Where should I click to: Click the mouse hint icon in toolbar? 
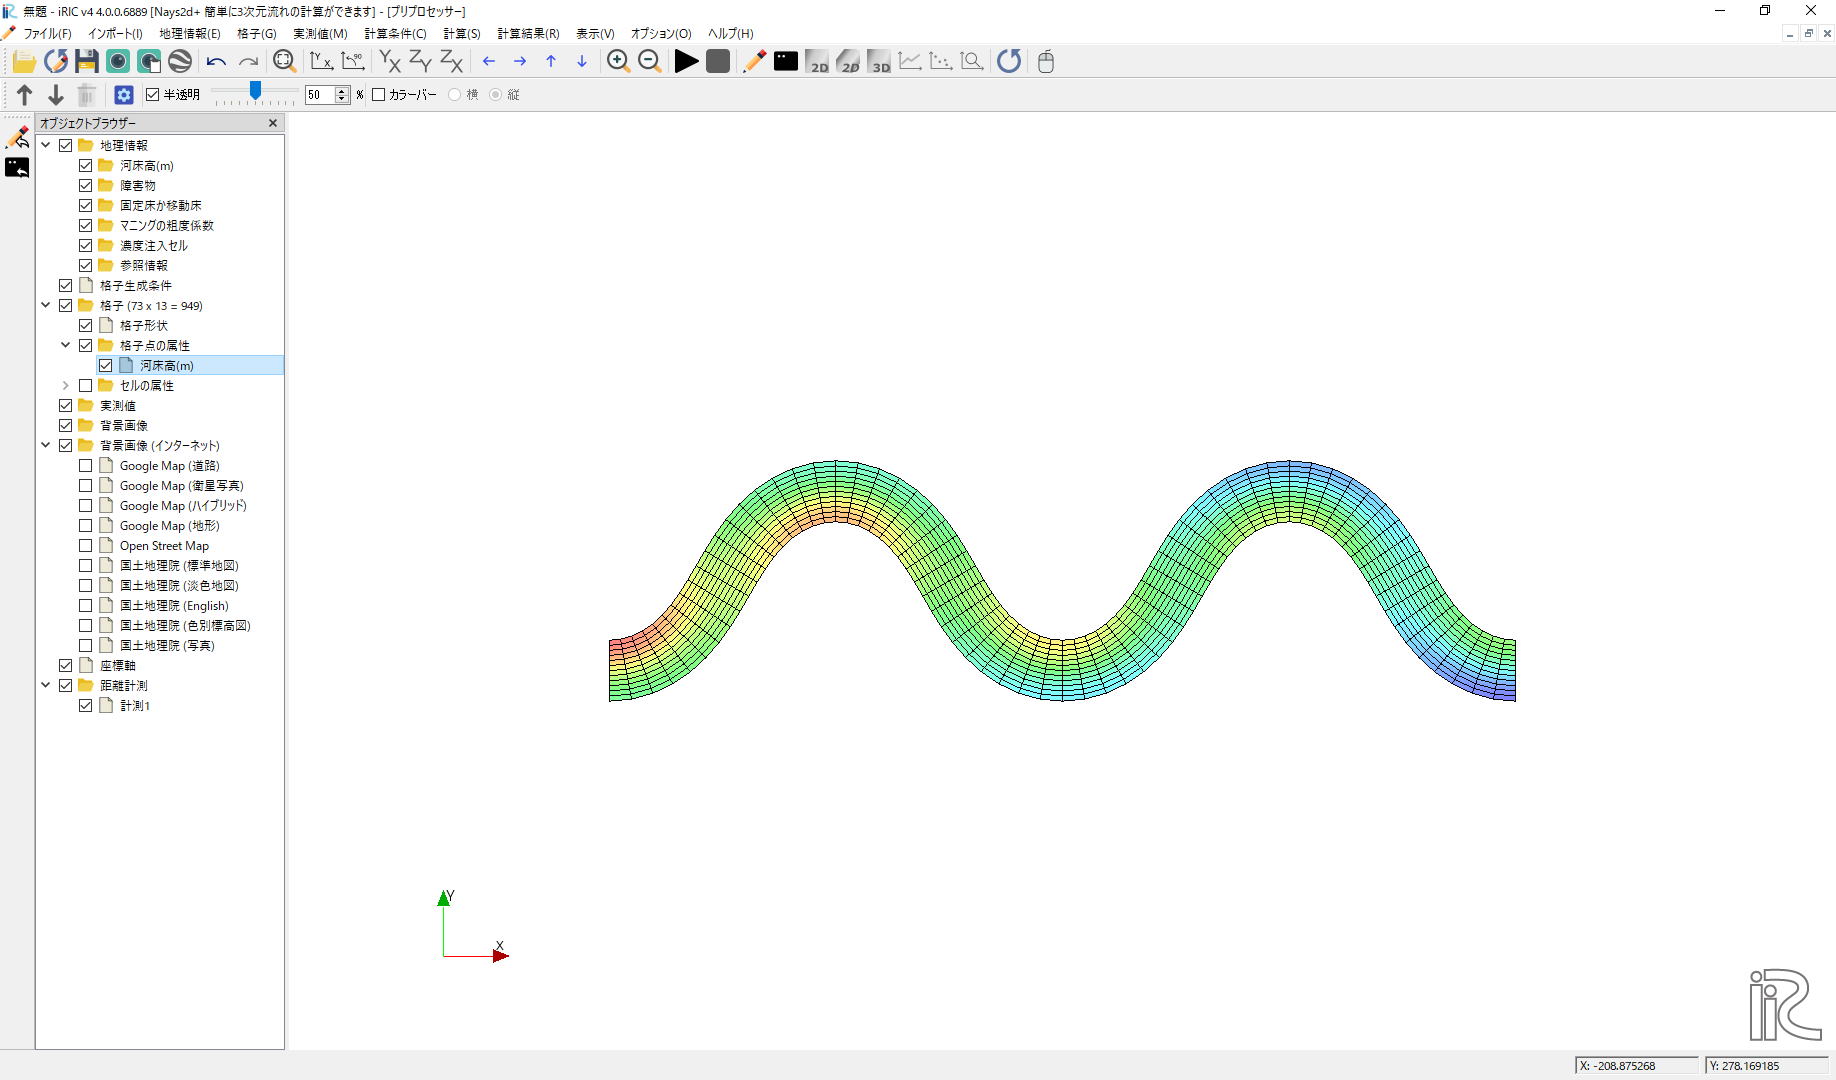coord(1046,62)
